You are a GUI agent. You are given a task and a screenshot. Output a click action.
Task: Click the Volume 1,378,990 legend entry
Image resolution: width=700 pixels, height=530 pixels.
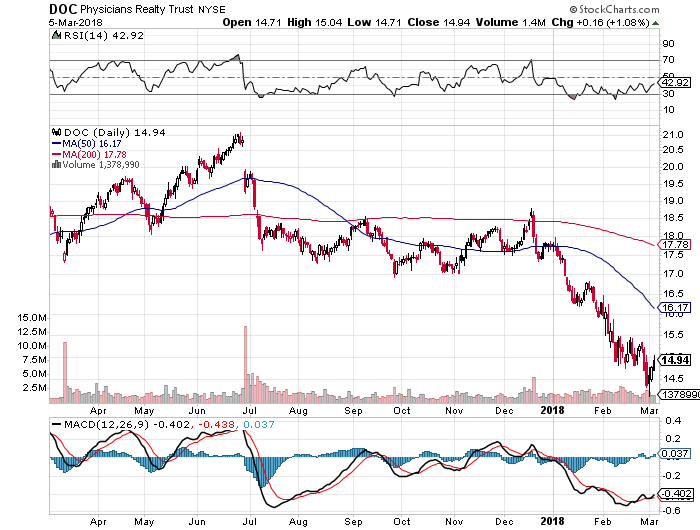(101, 165)
